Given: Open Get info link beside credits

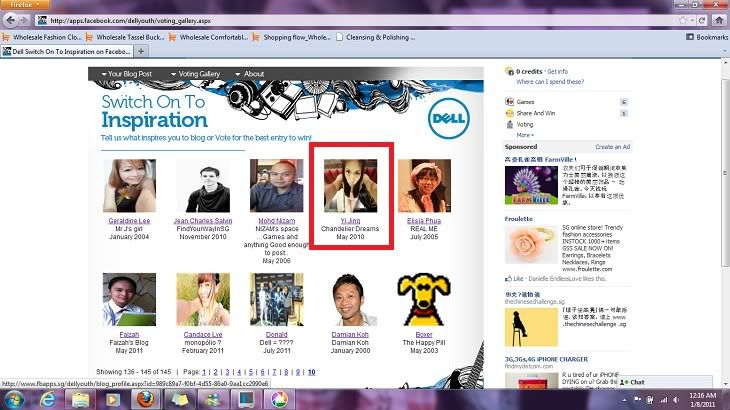Looking at the screenshot, I should pos(557,72).
